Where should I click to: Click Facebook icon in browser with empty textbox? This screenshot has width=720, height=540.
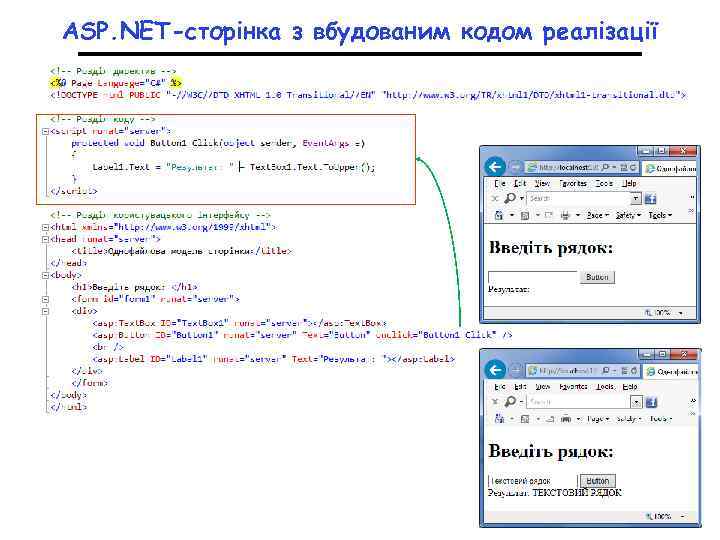coord(650,199)
